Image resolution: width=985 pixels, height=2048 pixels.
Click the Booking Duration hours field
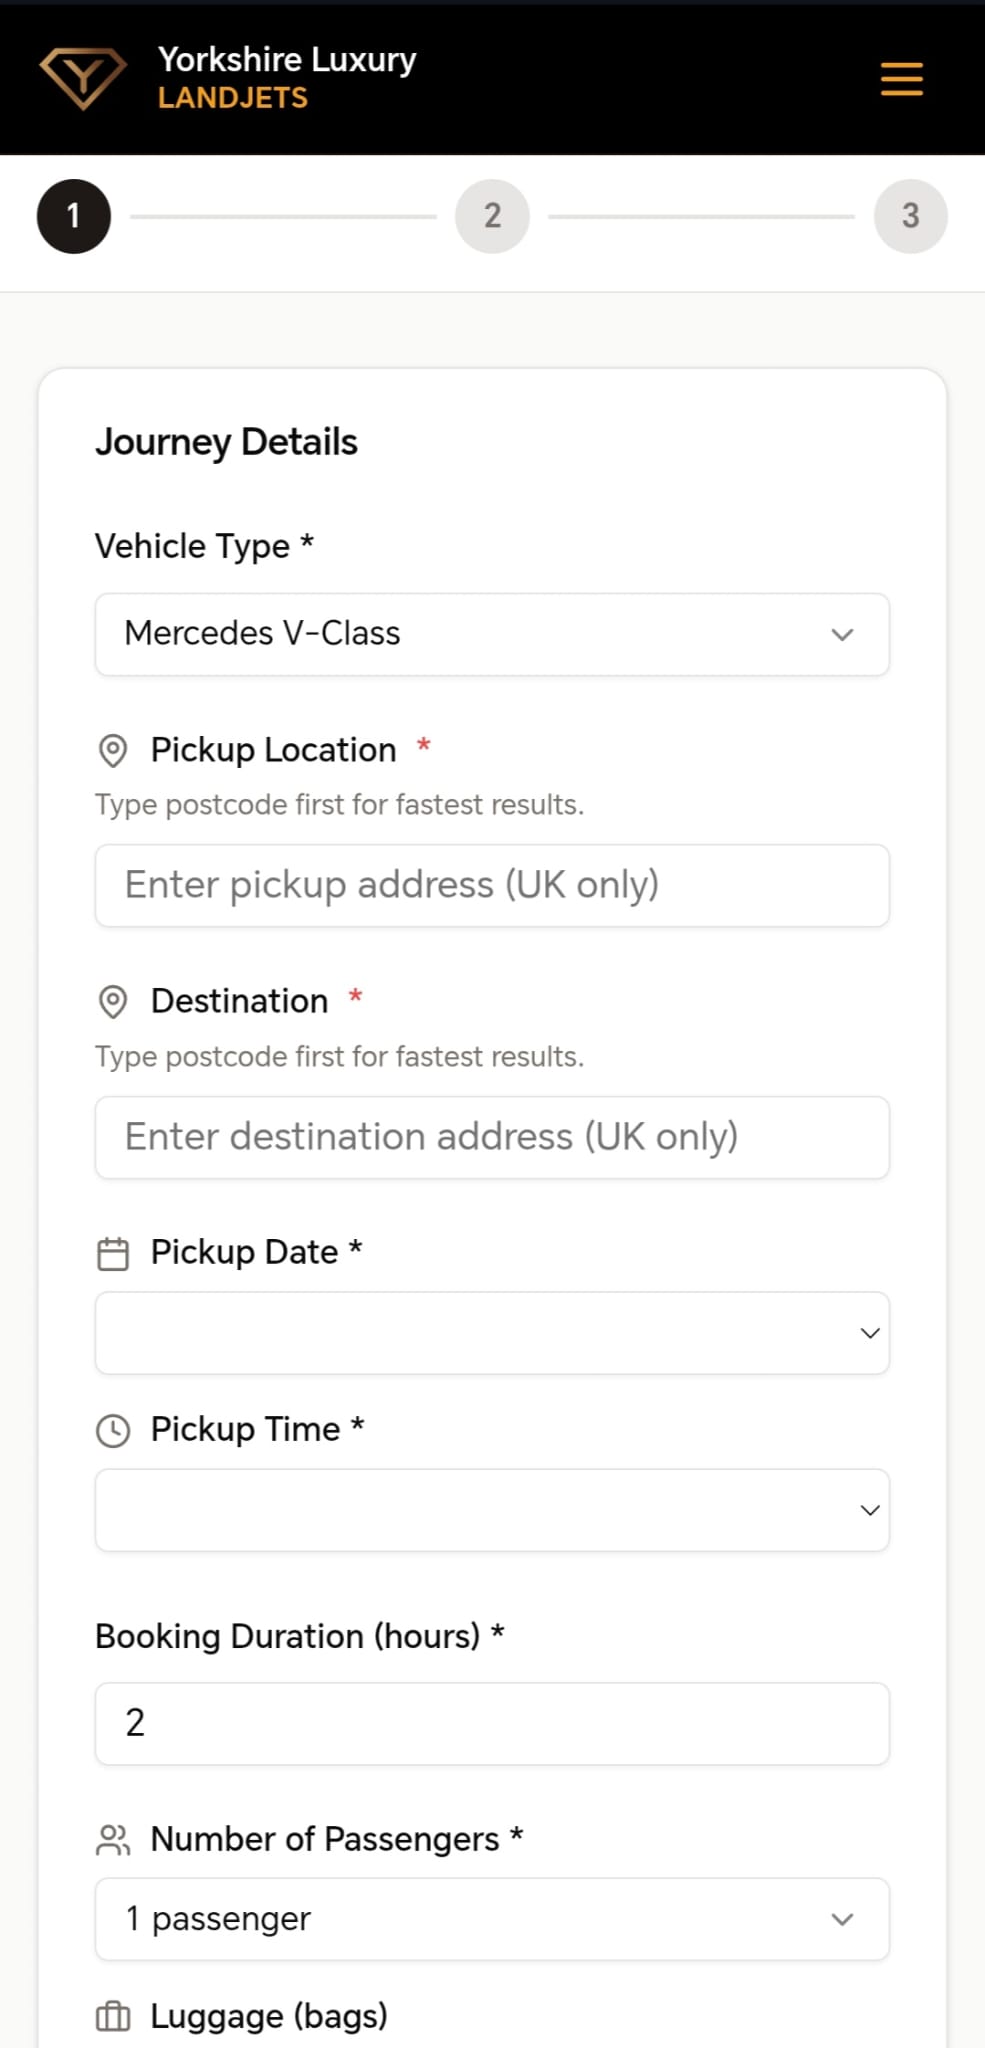pyautogui.click(x=492, y=1723)
